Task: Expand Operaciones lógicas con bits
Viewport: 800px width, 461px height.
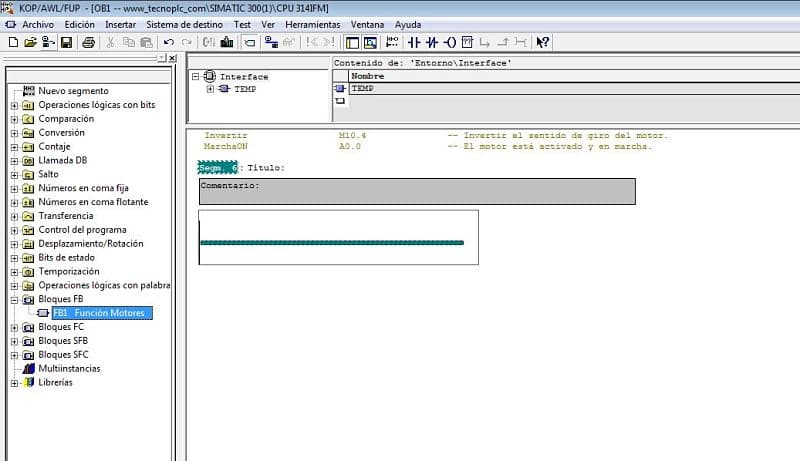Action: tap(14, 106)
